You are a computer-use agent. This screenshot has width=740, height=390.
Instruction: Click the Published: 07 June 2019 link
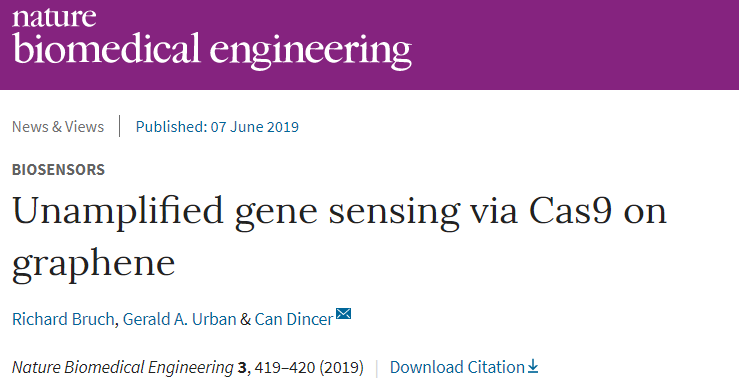(x=217, y=127)
